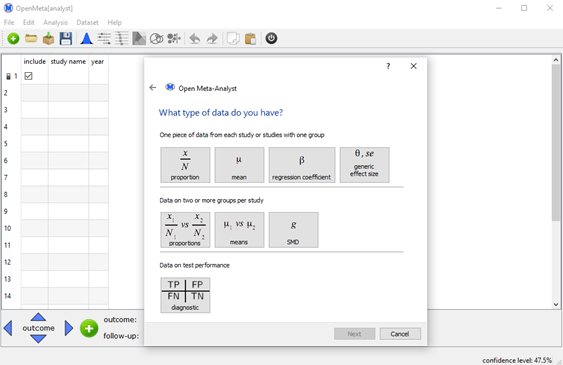
Task: Select the SMD data type option
Action: (x=293, y=230)
